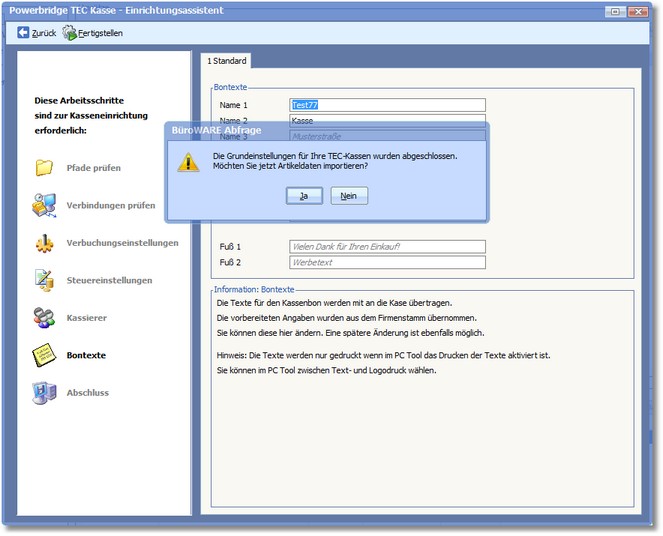663x536 pixels.
Task: Click the Zurück back arrow icon
Action: point(23,33)
